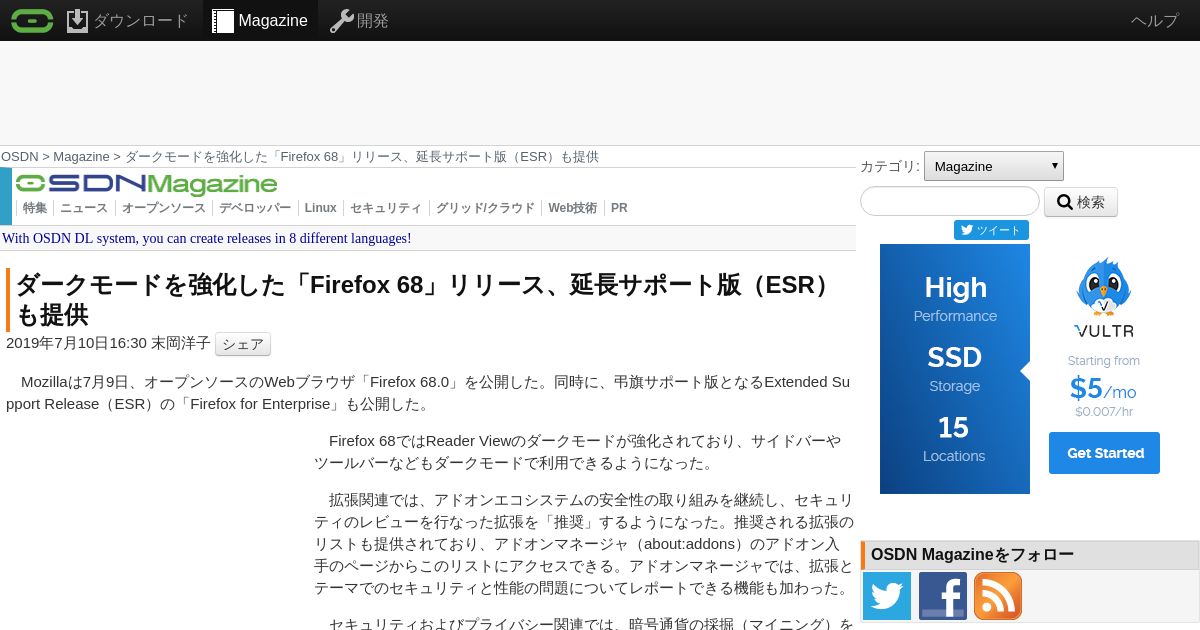Click the 検索 search button
This screenshot has width=1200, height=630.
[1081, 202]
